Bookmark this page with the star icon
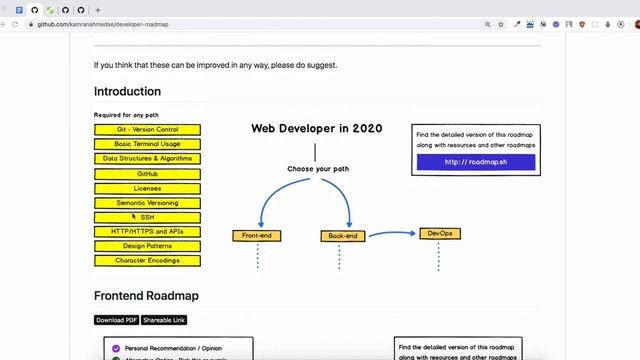This screenshot has height=360, width=640. tap(501, 24)
